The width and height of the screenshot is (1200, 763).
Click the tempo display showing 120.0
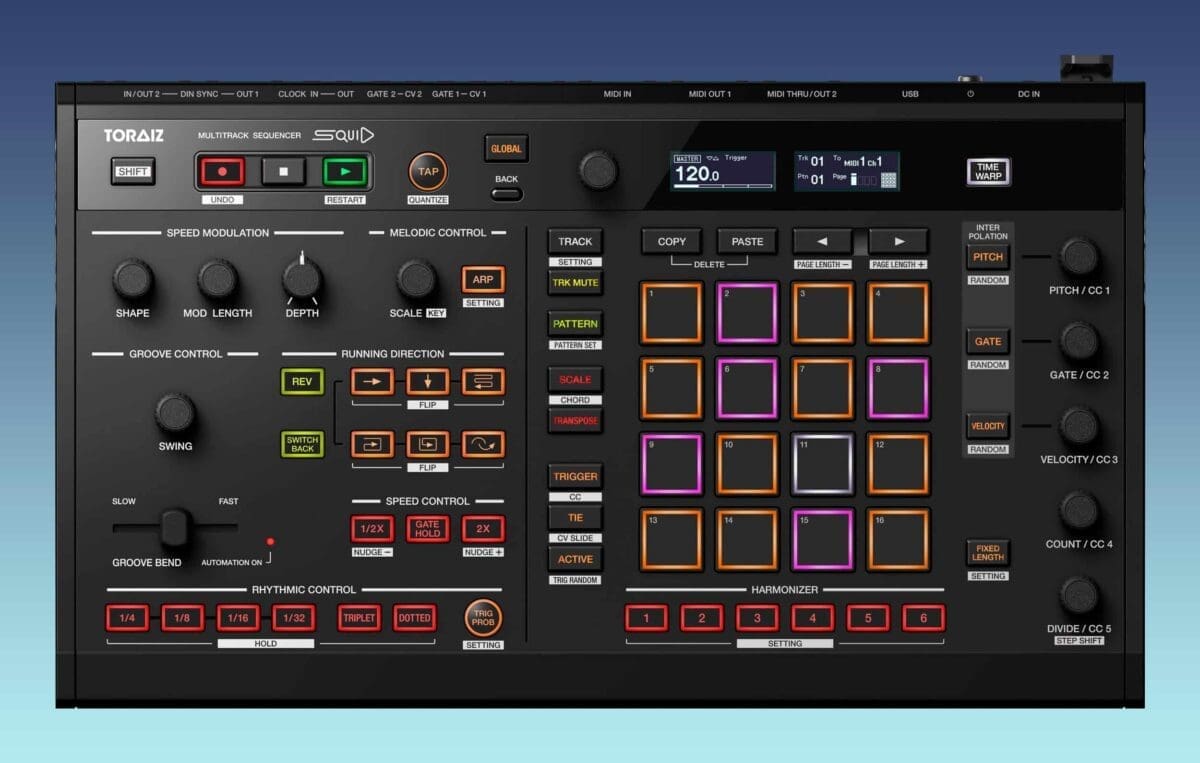pos(723,171)
